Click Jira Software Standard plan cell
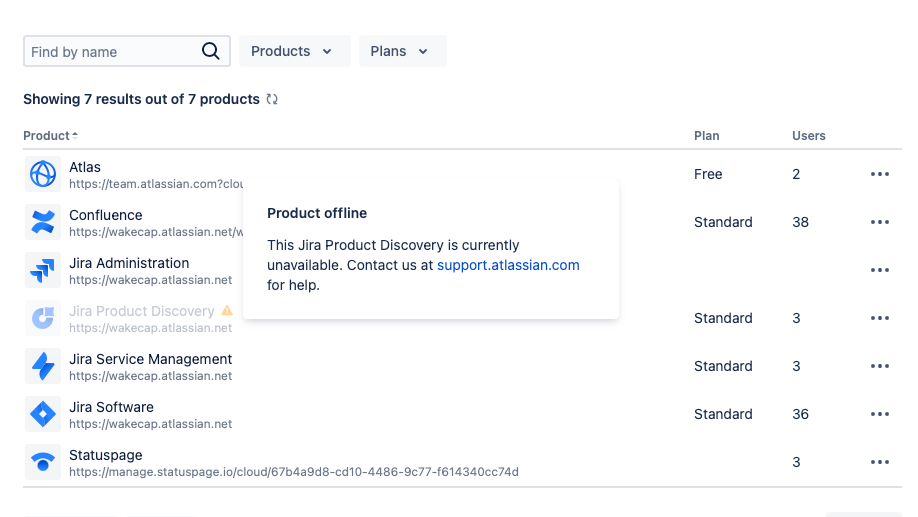918x517 pixels. point(723,414)
